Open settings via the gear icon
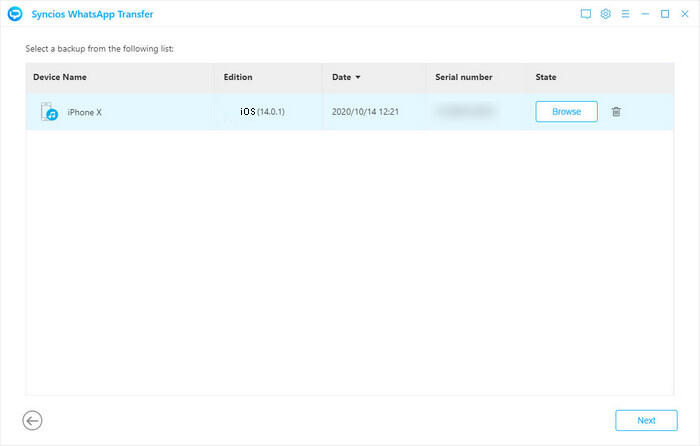 (605, 15)
